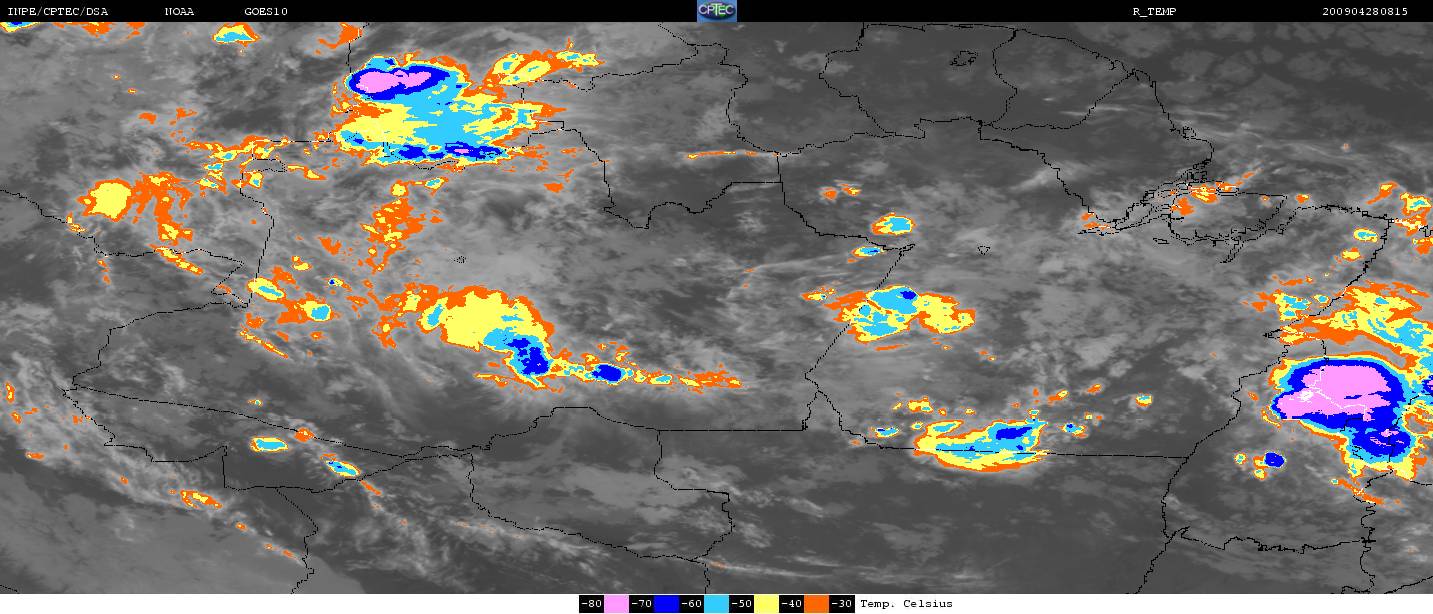Click the 200904280815 timestamp
Viewport: 1433px width, 614px height.
1364,12
